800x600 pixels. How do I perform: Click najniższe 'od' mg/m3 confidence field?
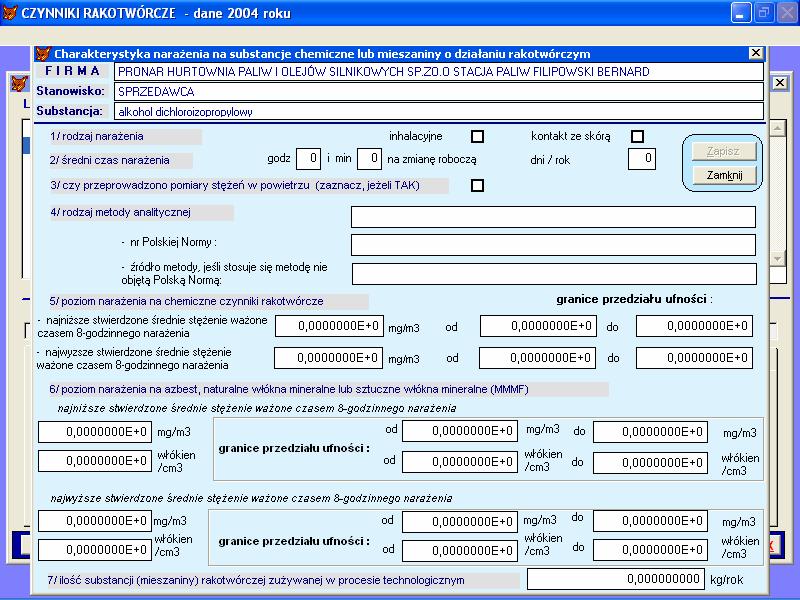460,431
